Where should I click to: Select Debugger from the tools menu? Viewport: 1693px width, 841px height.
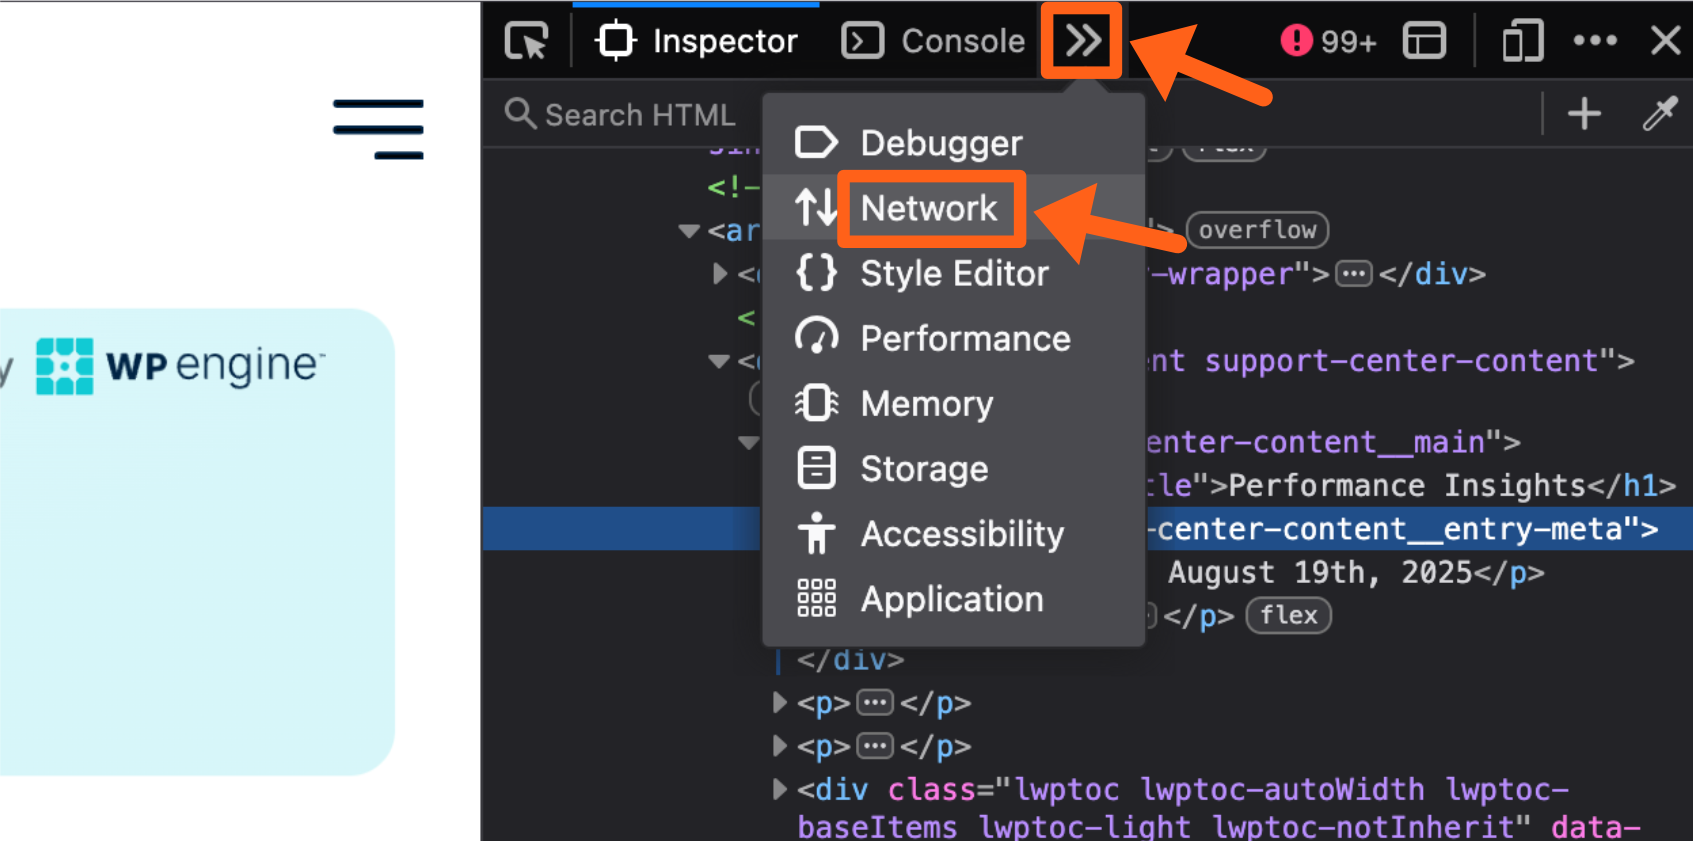click(941, 143)
